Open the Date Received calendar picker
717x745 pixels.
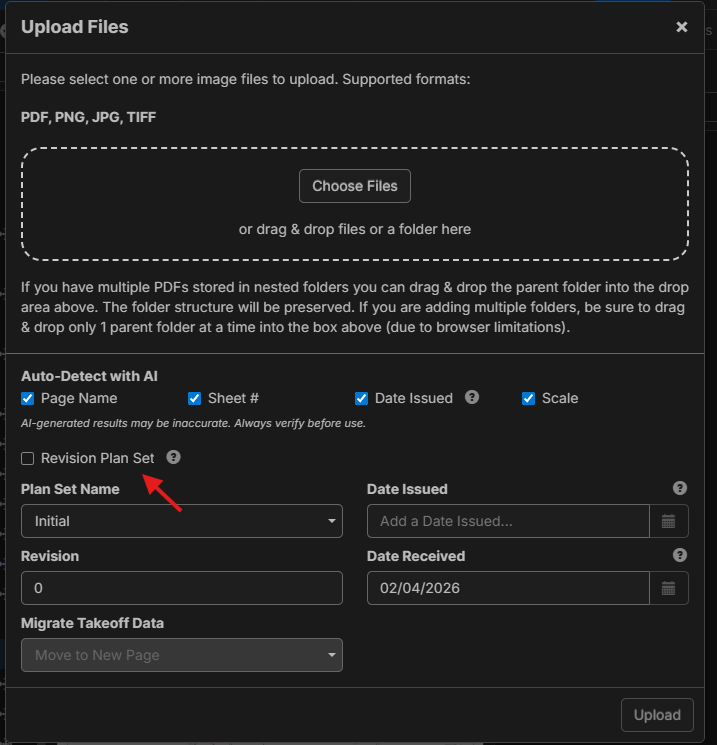669,588
